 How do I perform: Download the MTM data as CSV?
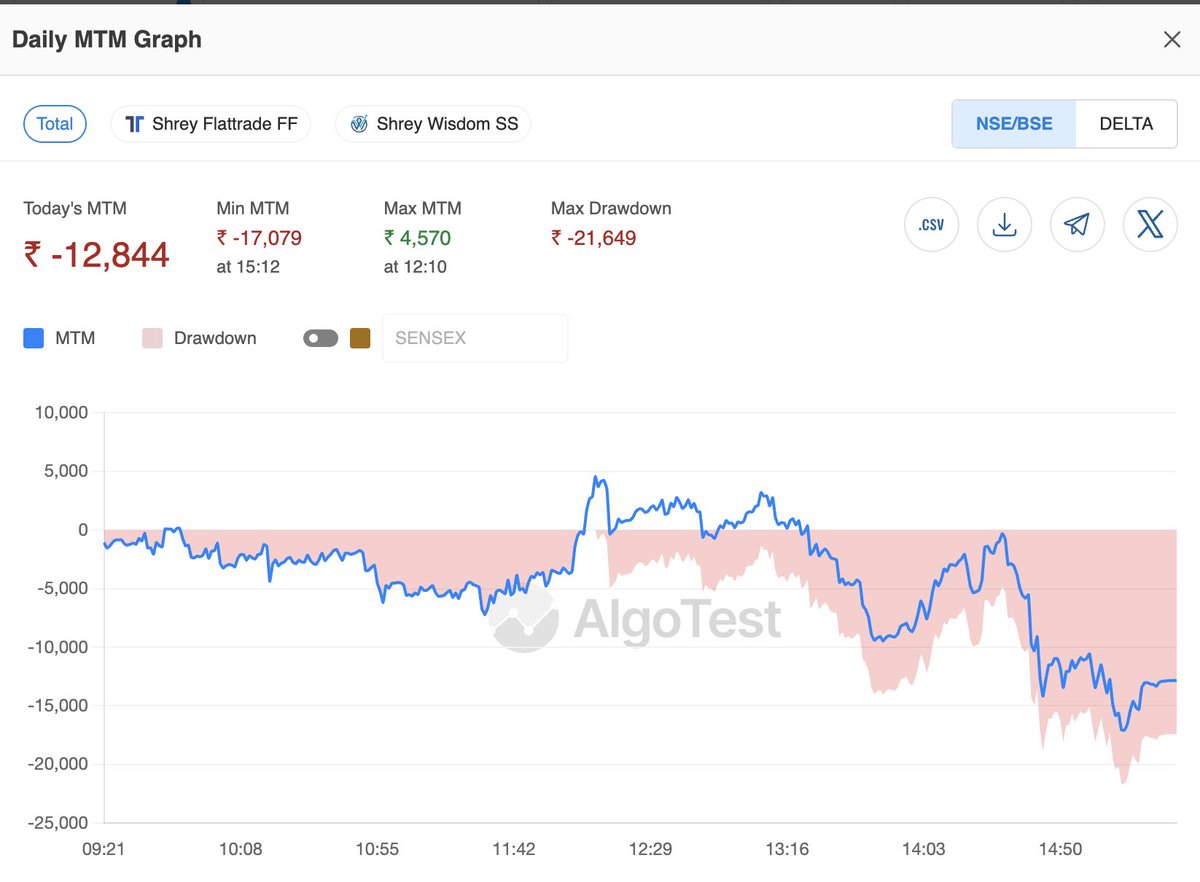(931, 225)
